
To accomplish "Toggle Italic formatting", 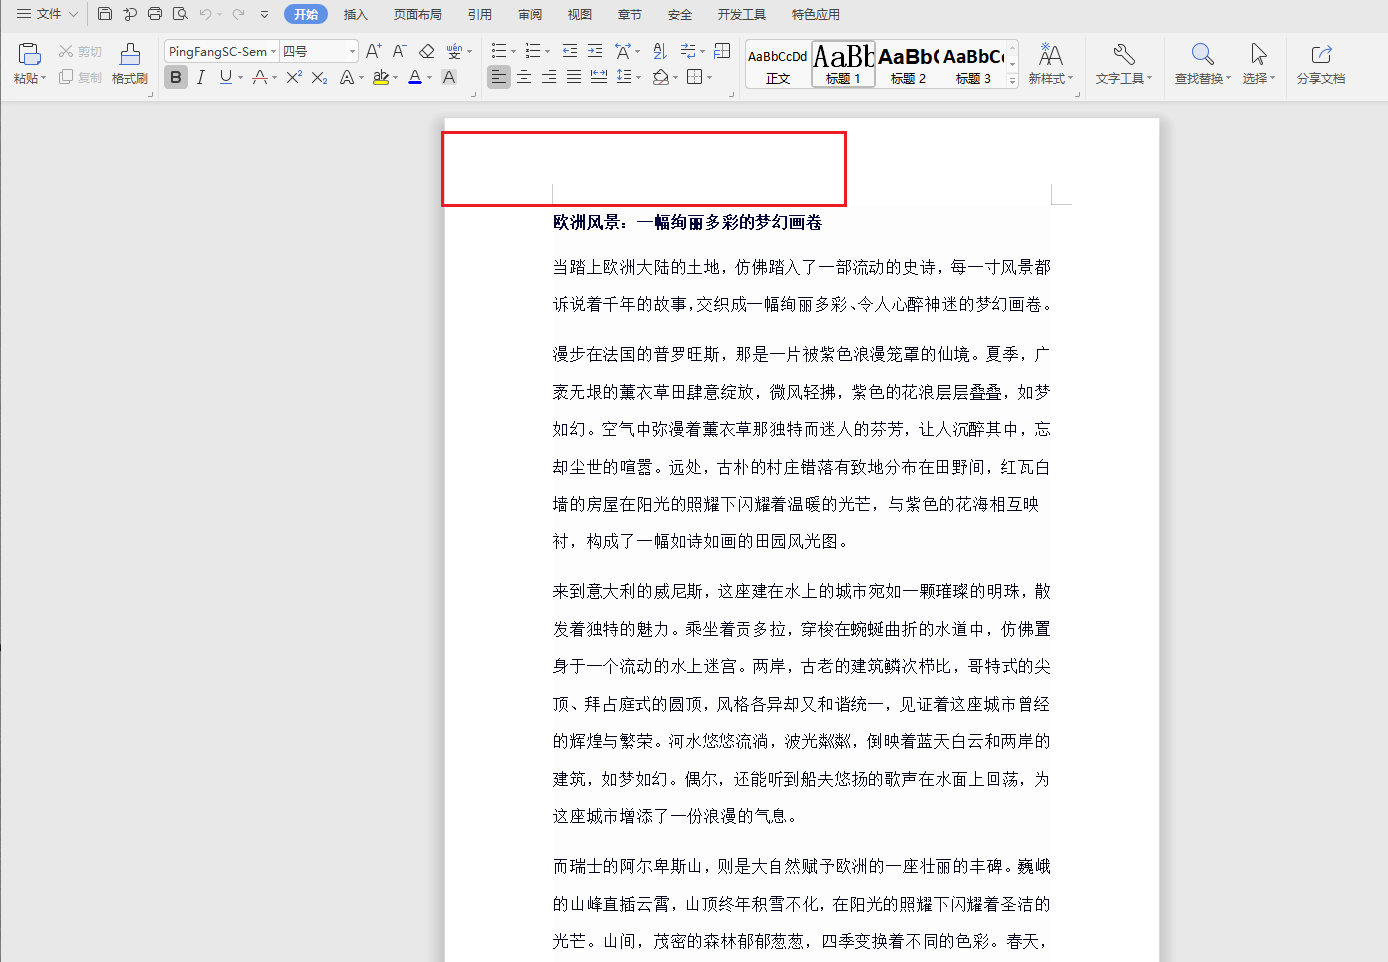I will 201,77.
